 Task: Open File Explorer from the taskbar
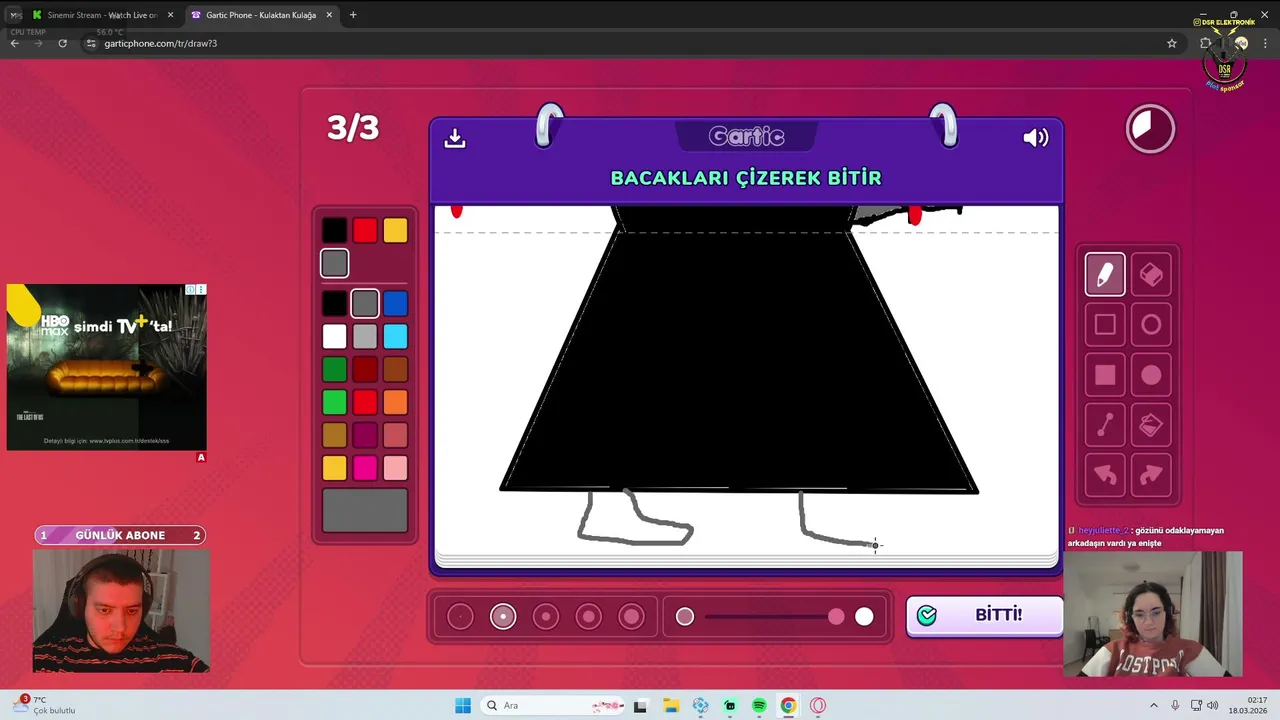670,706
